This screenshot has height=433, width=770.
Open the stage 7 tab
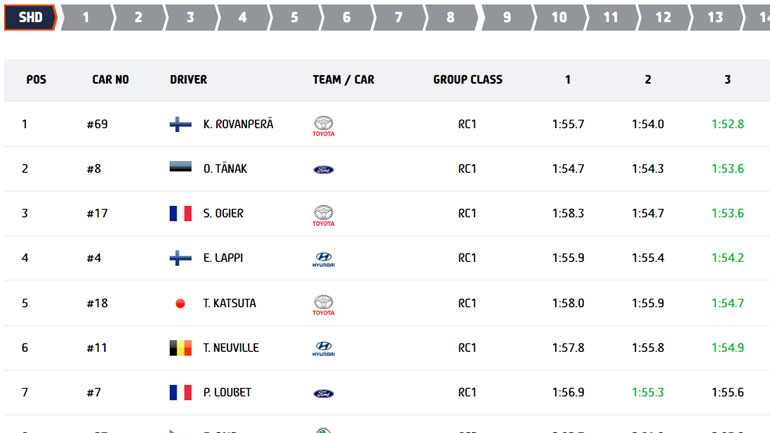pos(398,17)
